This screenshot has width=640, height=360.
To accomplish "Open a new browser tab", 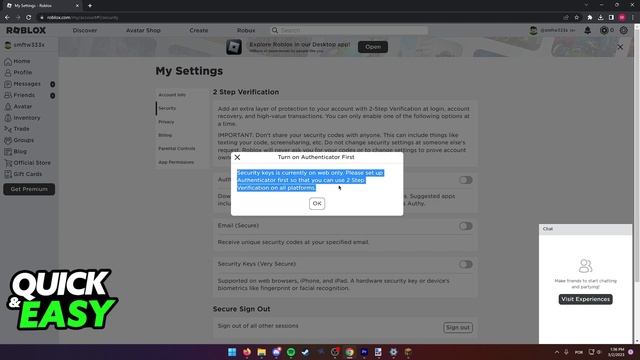I will pos(90,6).
